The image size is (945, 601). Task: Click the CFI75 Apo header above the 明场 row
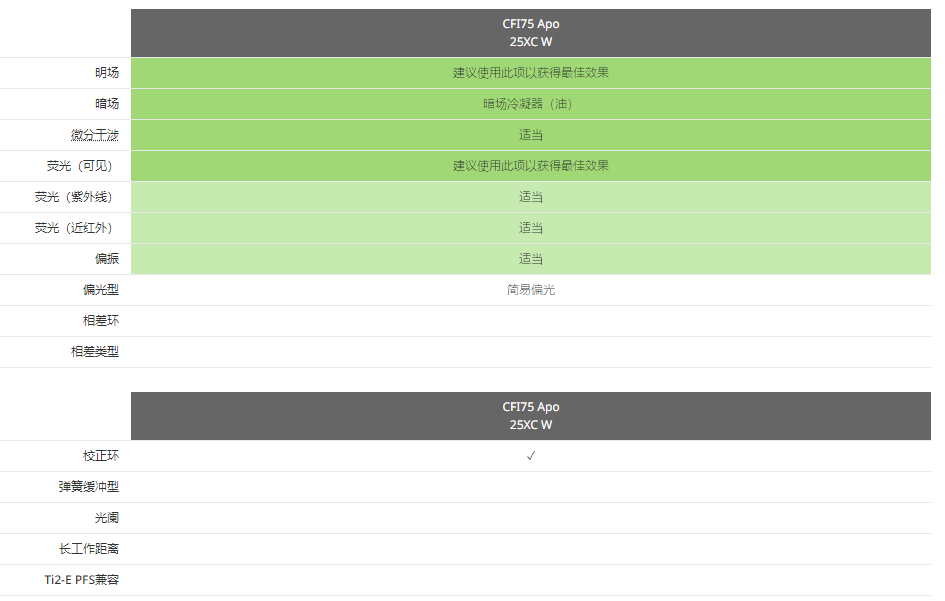(530, 33)
